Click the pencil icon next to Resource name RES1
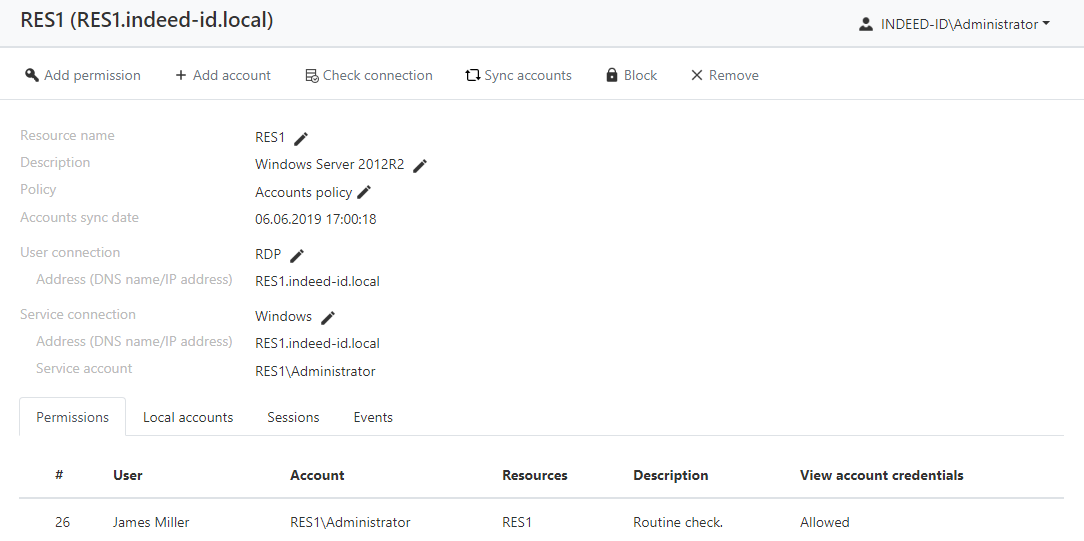 (301, 139)
